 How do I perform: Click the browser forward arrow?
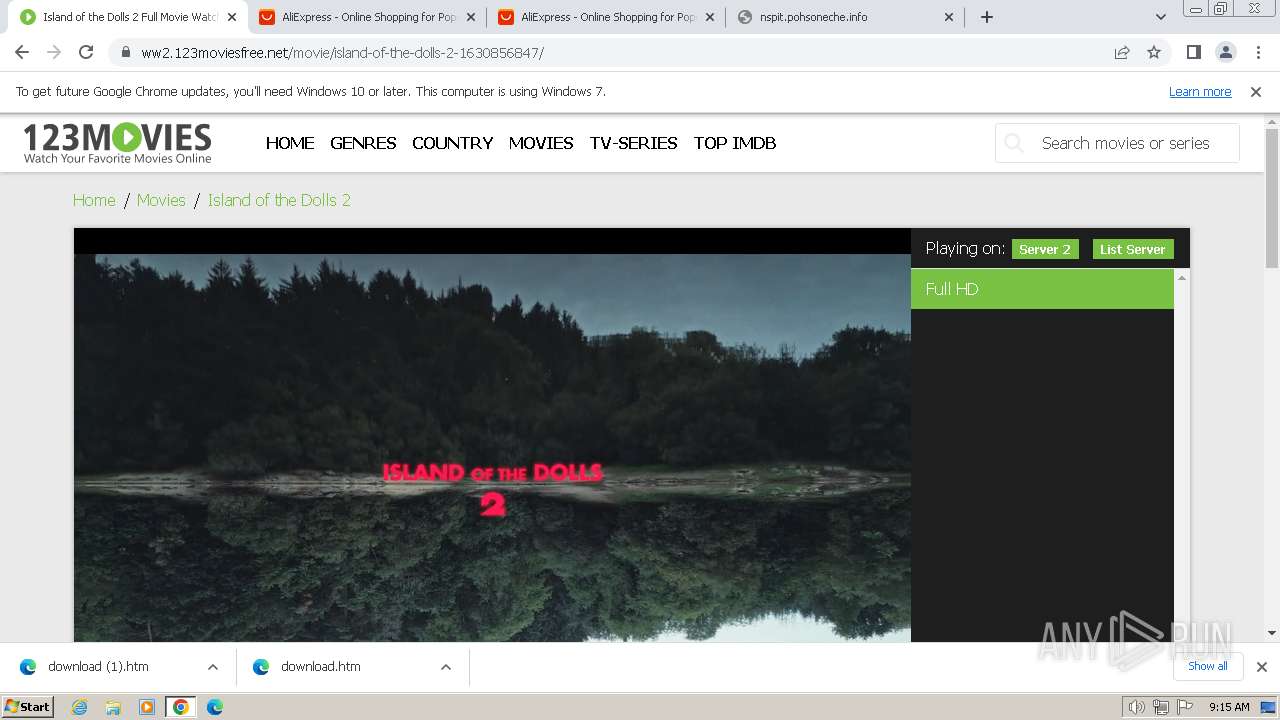[x=54, y=52]
